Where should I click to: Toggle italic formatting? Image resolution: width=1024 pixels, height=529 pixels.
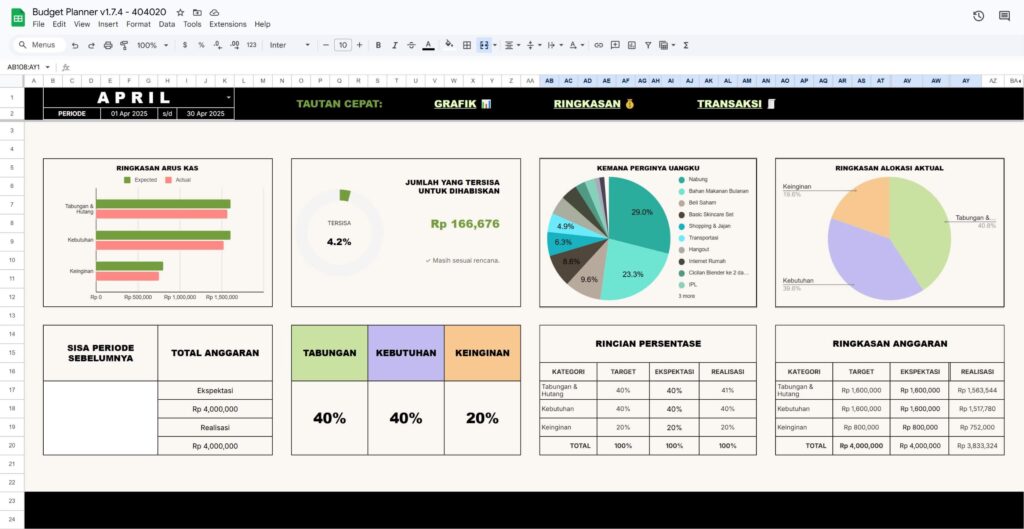pyautogui.click(x=395, y=45)
